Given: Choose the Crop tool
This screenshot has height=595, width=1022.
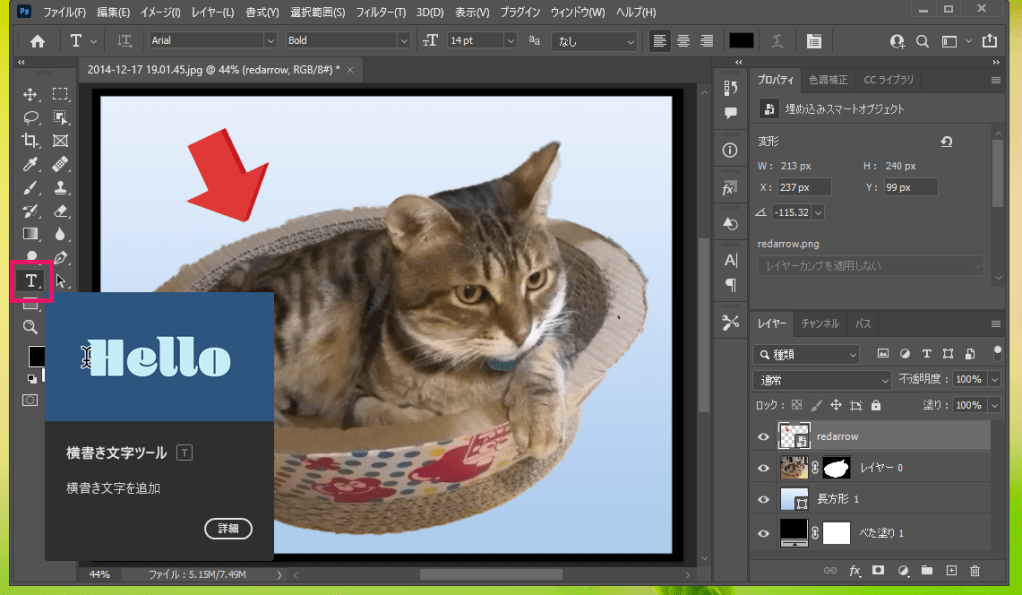Looking at the screenshot, I should tap(30, 140).
